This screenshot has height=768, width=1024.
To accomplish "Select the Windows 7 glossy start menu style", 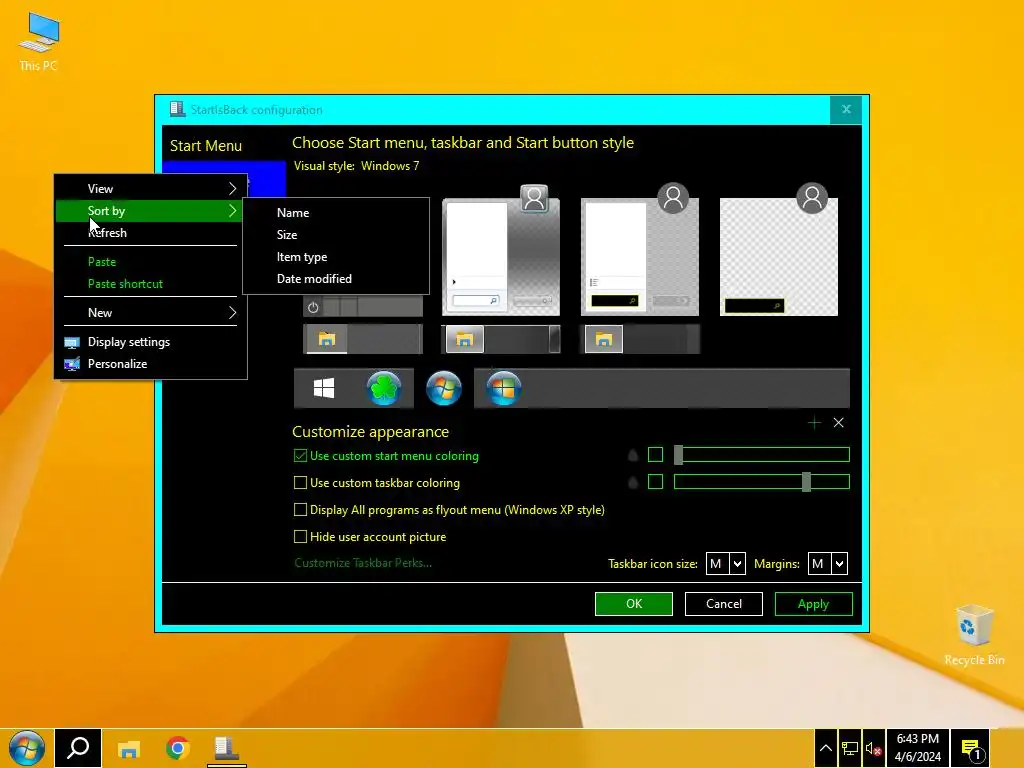I will click(x=501, y=257).
